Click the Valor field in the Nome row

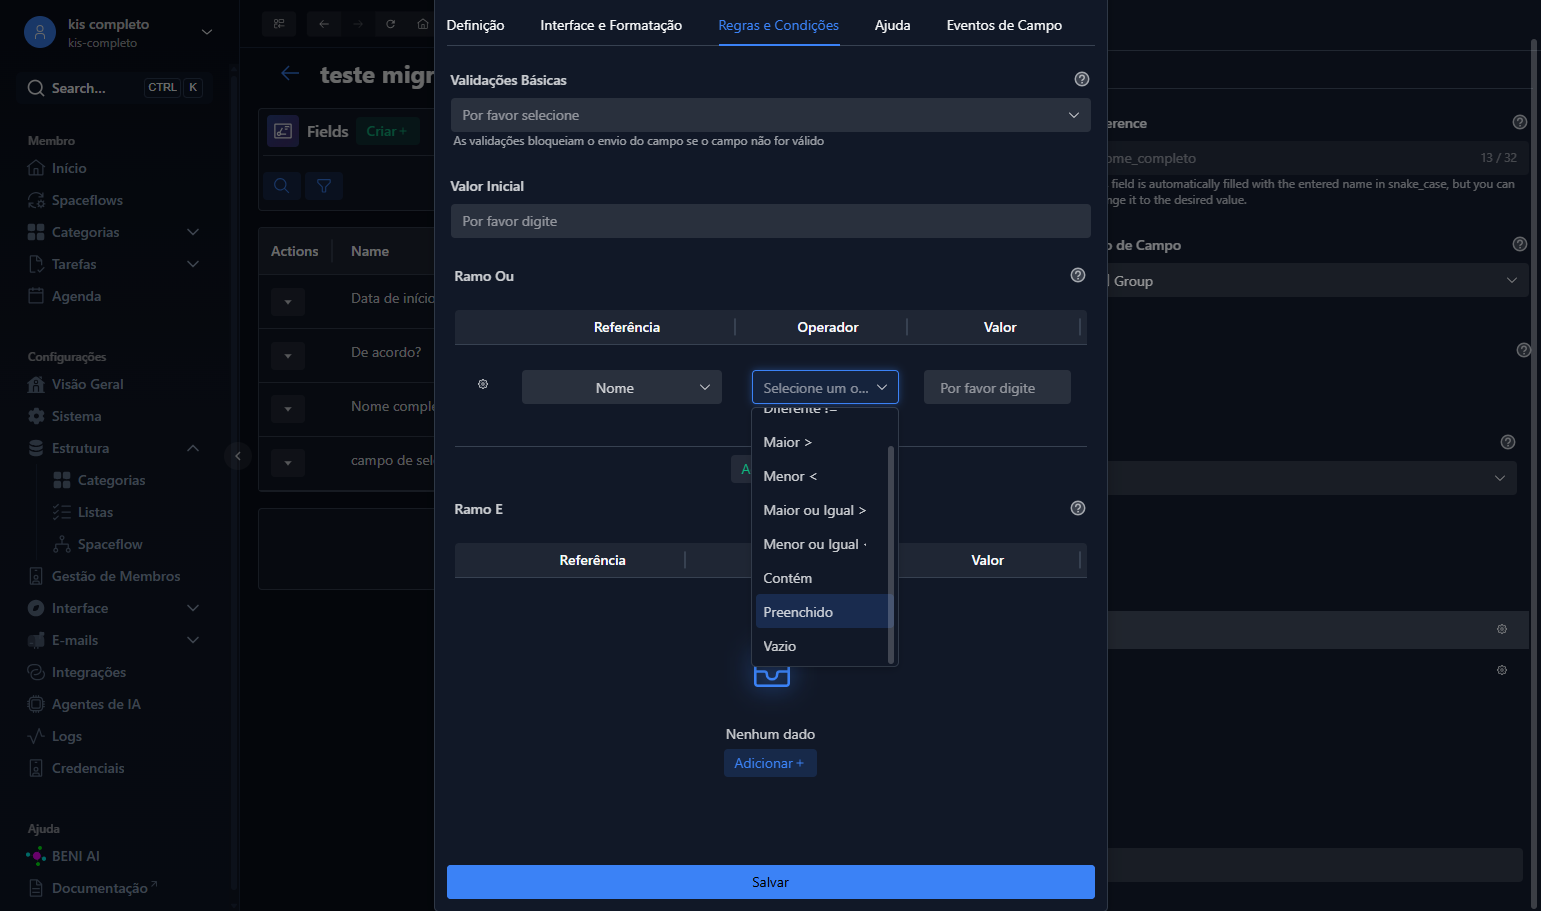point(997,388)
